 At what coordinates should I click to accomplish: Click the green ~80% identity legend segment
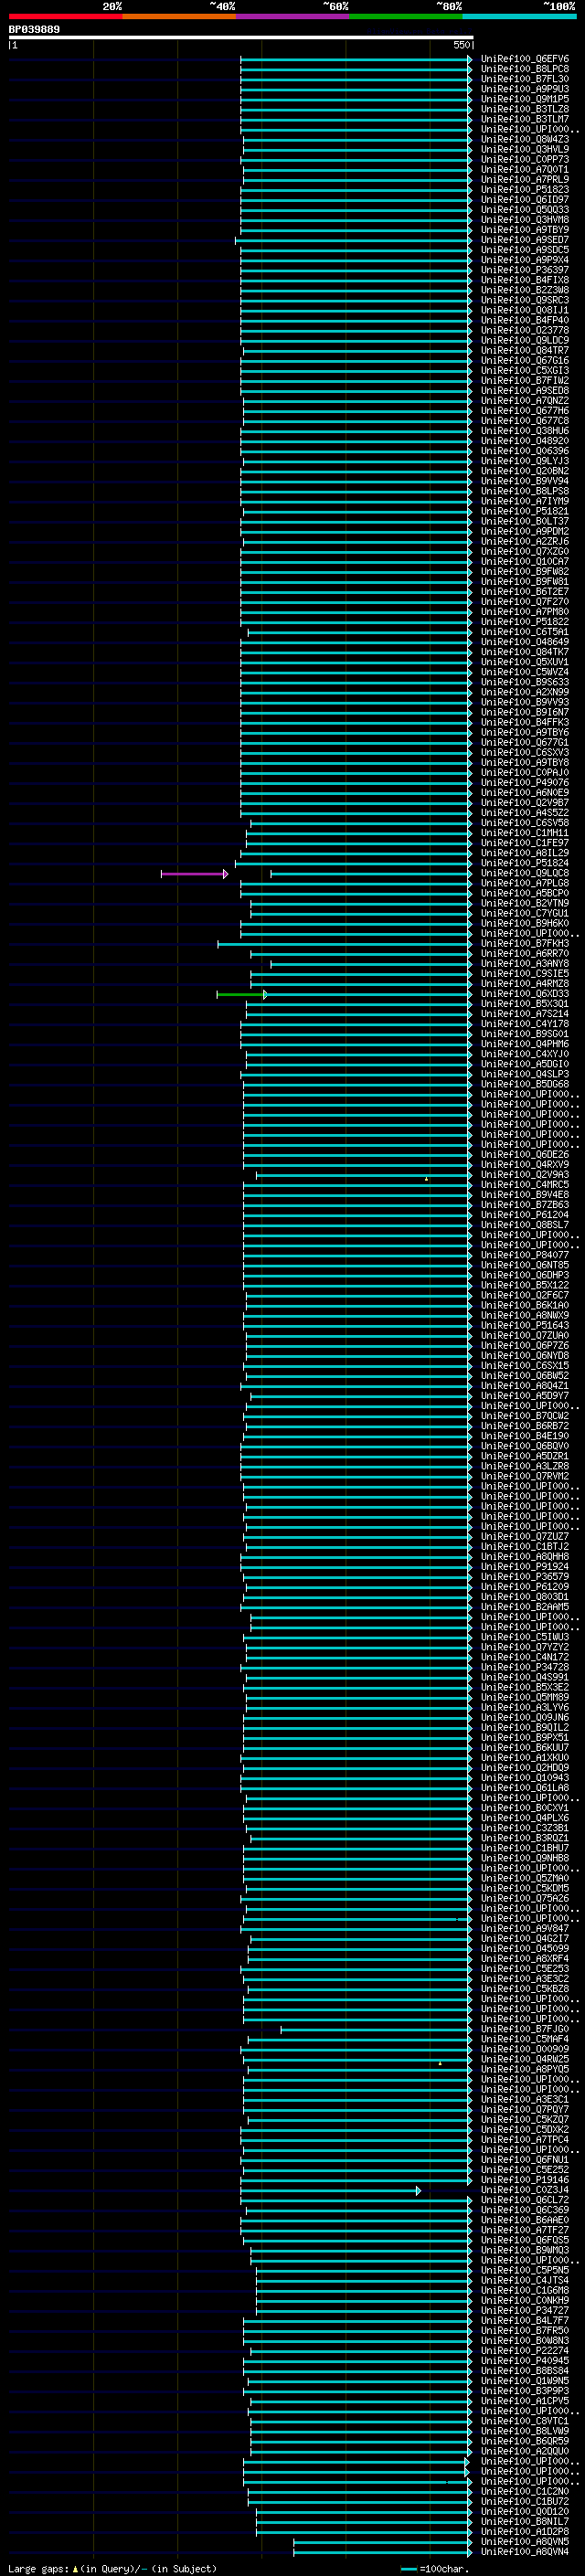(x=406, y=16)
